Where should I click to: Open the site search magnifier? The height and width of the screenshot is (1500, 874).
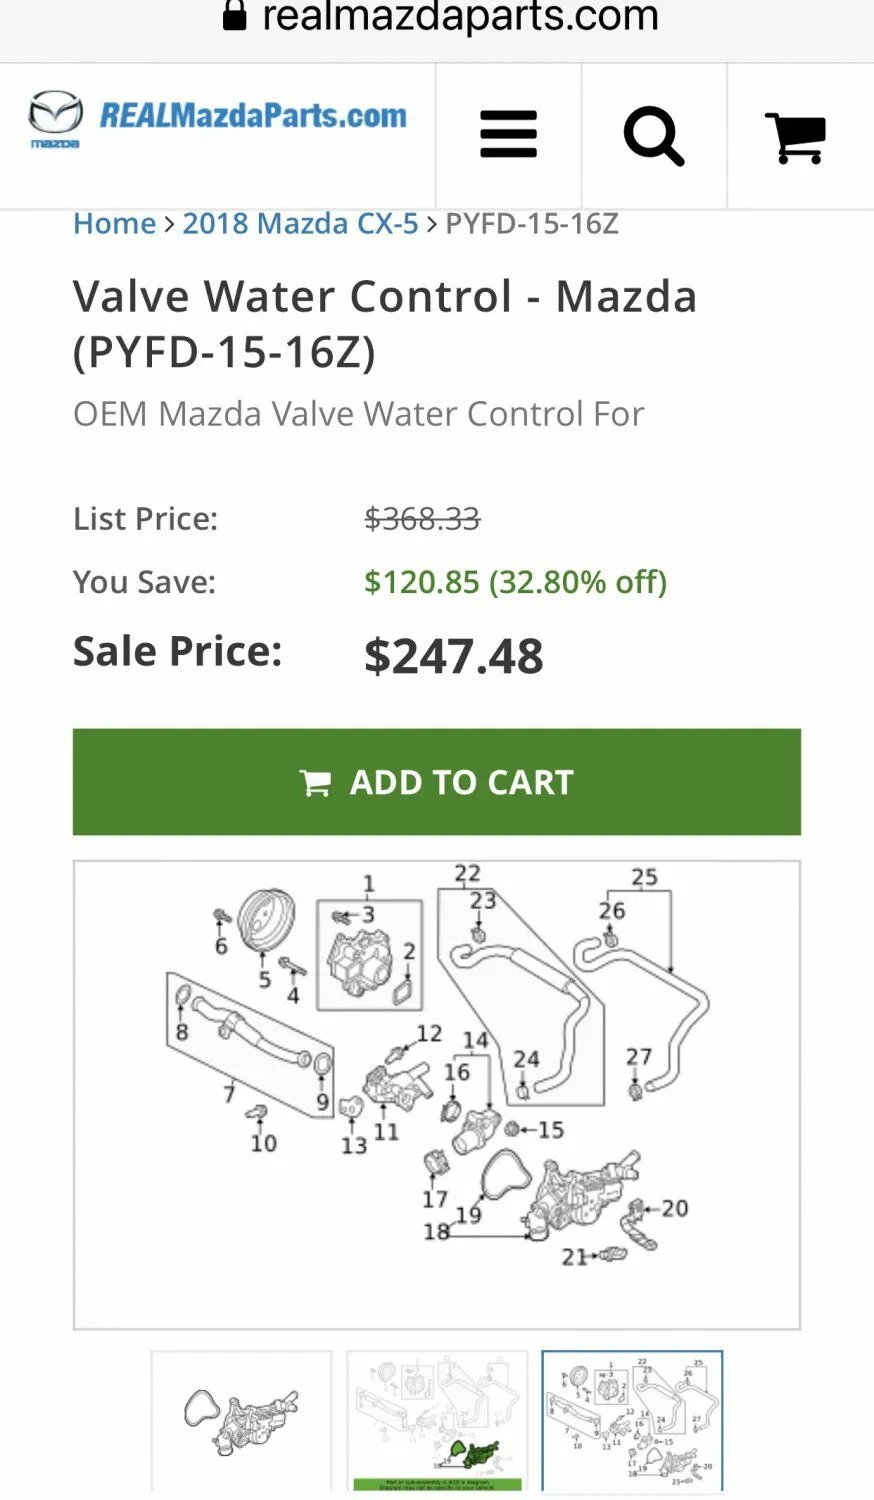[x=654, y=136]
